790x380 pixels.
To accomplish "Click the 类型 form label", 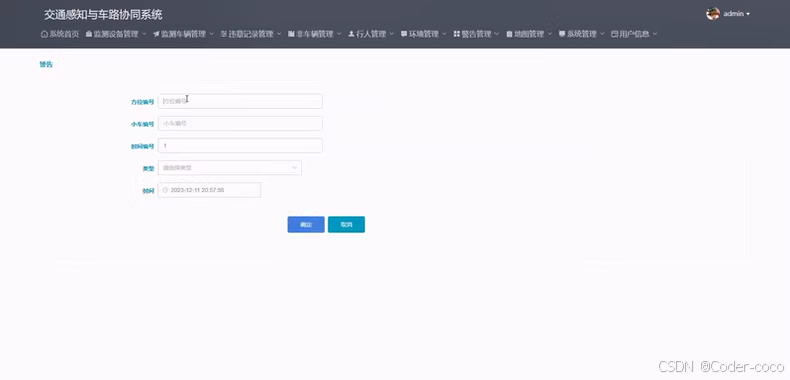I will [148, 169].
